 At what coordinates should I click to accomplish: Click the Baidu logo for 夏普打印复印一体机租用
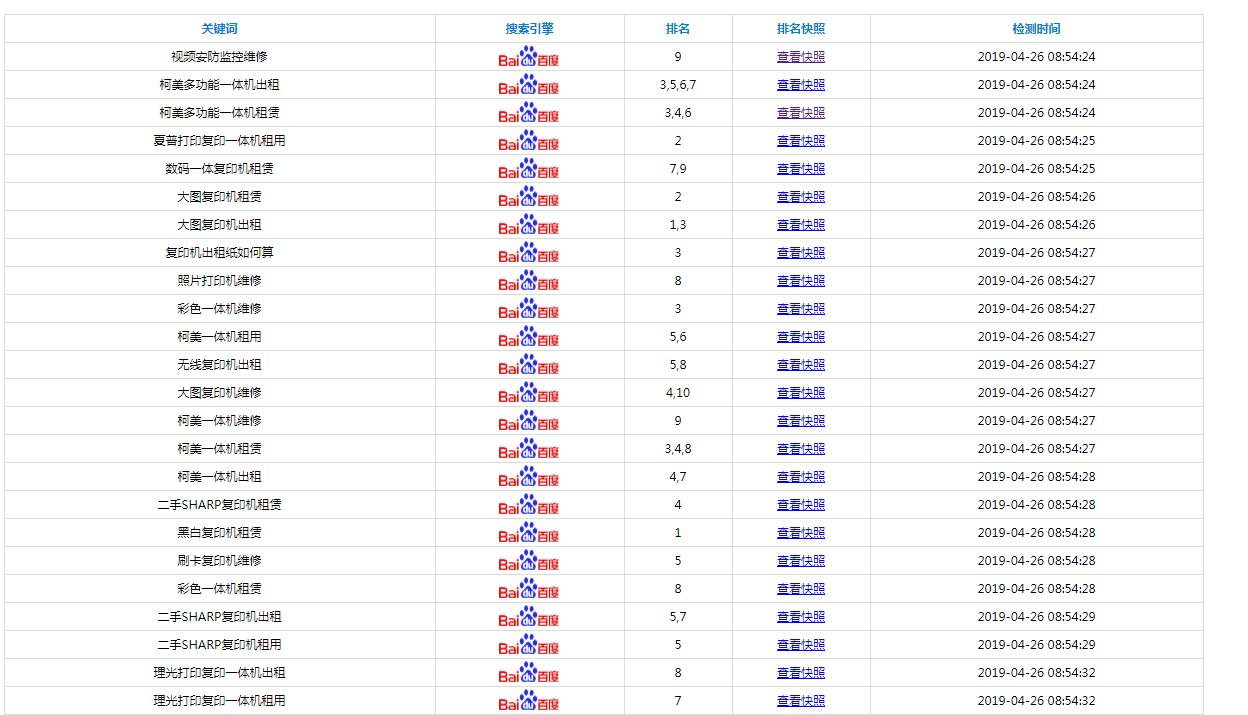point(529,142)
